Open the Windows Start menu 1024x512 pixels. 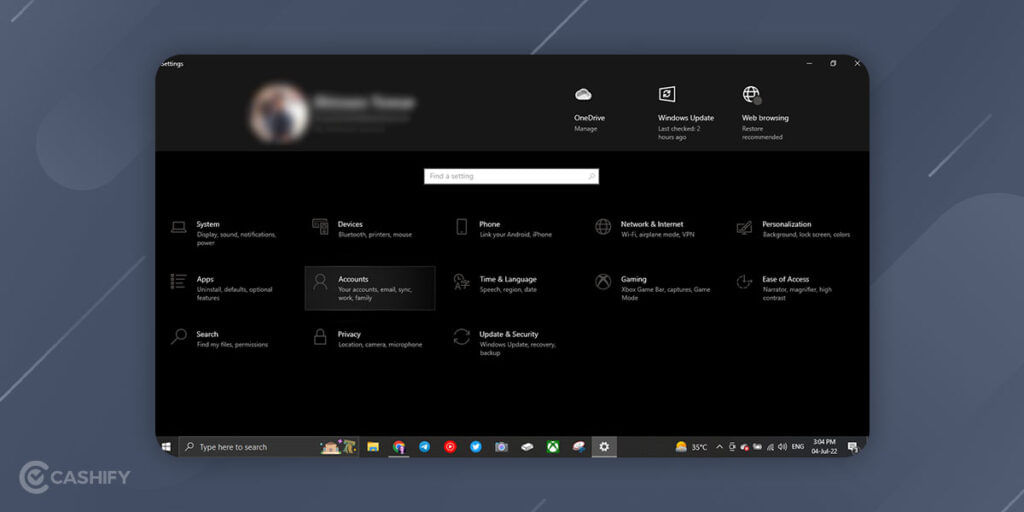click(167, 447)
